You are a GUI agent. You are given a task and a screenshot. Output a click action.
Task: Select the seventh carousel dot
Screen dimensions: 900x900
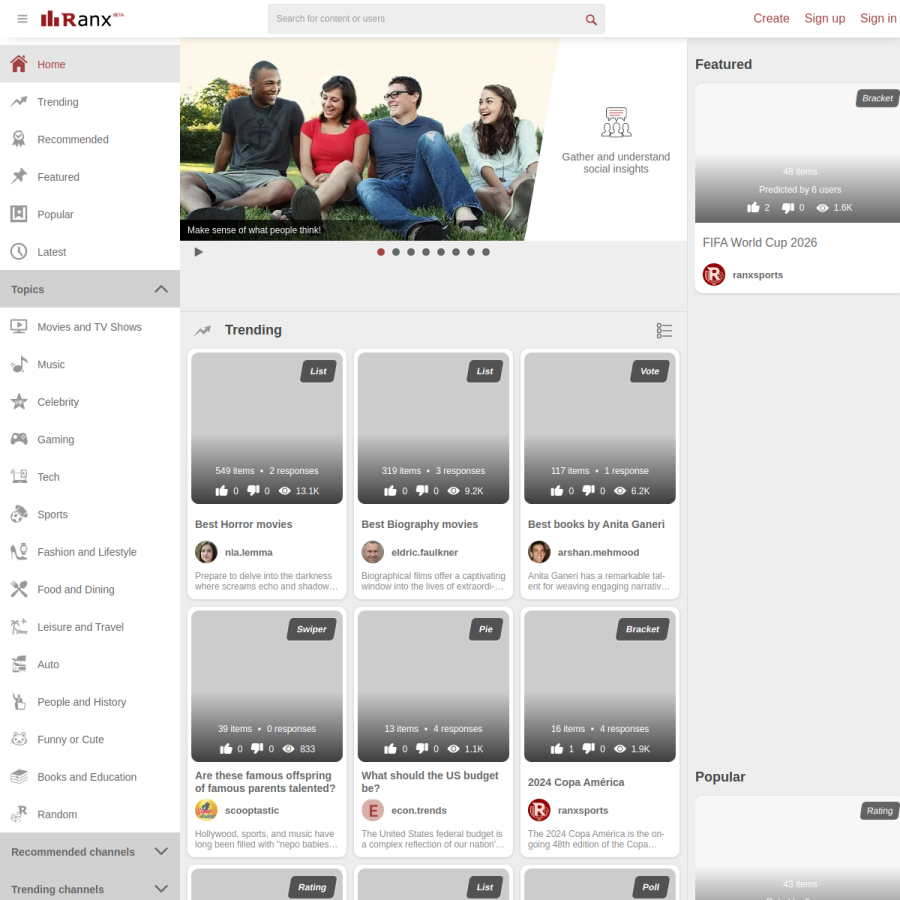[x=471, y=252]
